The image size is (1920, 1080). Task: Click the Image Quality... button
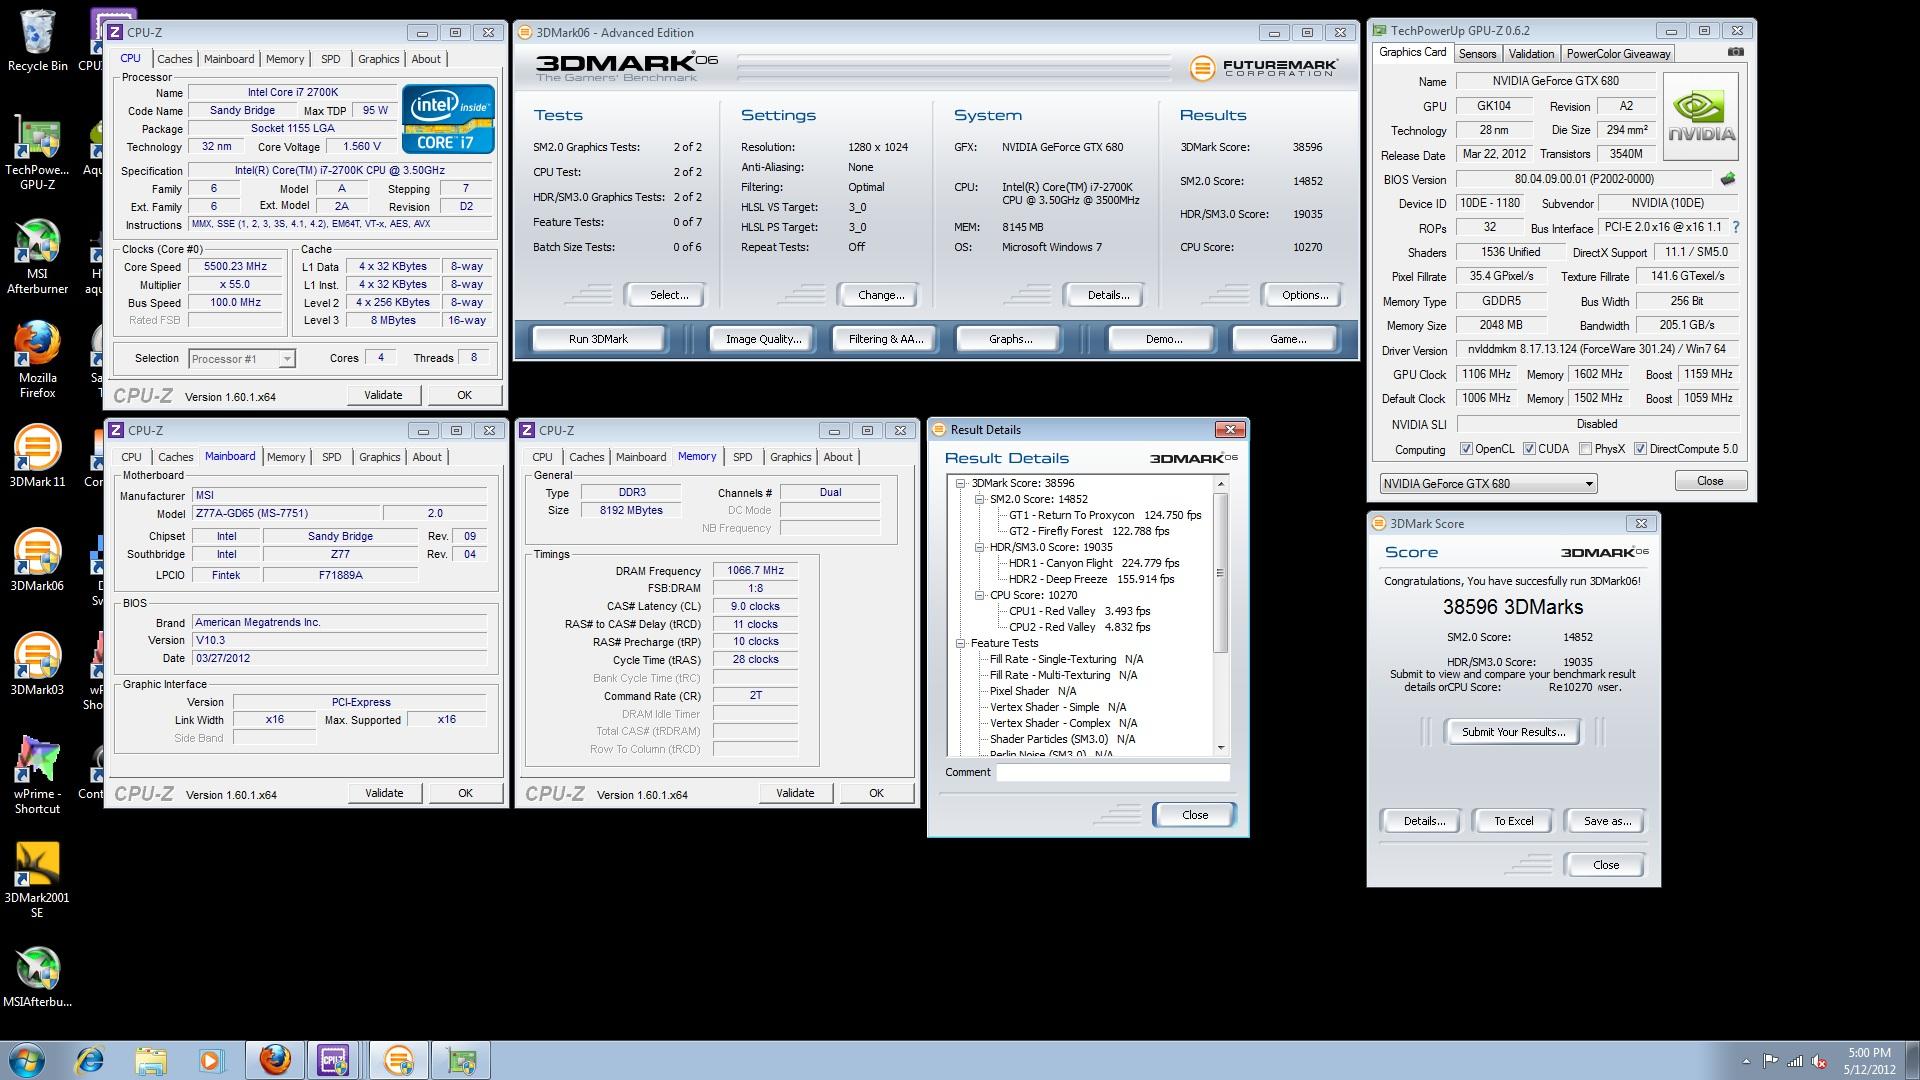[764, 339]
